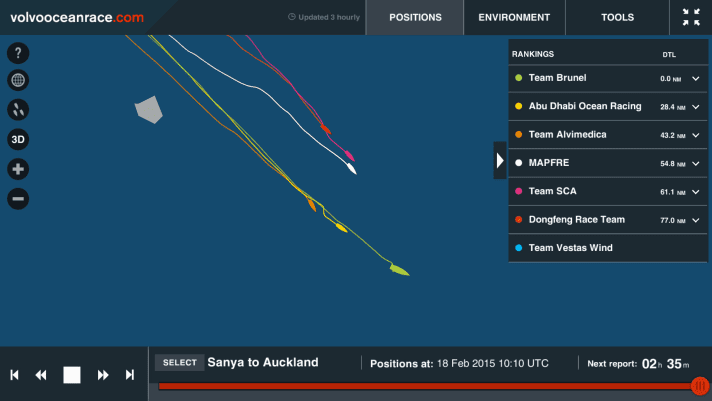712x401 pixels.
Task: Click Team Vestas Wind blue dot
Action: [519, 248]
